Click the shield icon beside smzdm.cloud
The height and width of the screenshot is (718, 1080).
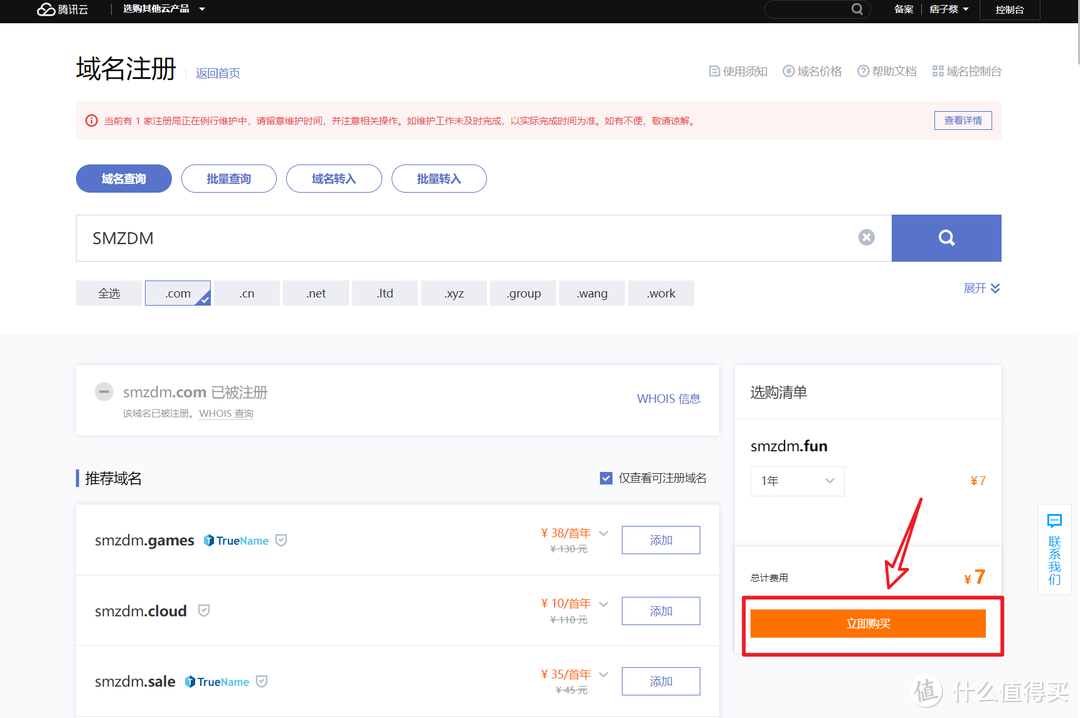(204, 611)
